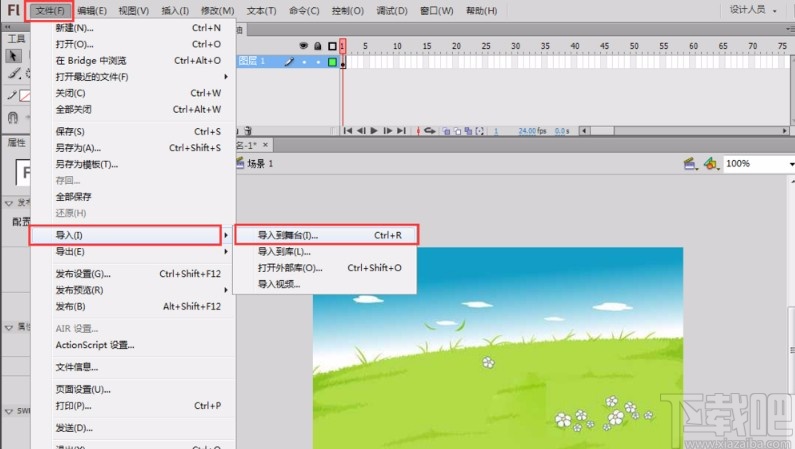The image size is (795, 449).
Task: Click timeline scrollbar right arrow
Action: [x=785, y=131]
